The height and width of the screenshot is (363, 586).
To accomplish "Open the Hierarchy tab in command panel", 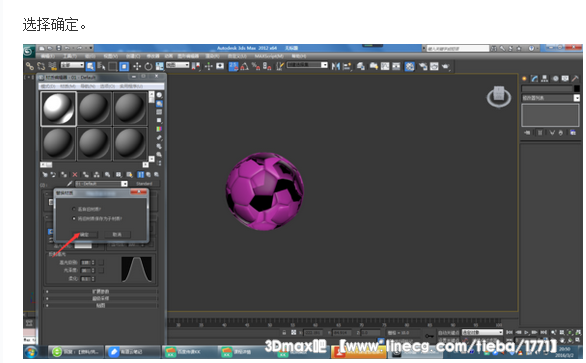I will tap(545, 79).
